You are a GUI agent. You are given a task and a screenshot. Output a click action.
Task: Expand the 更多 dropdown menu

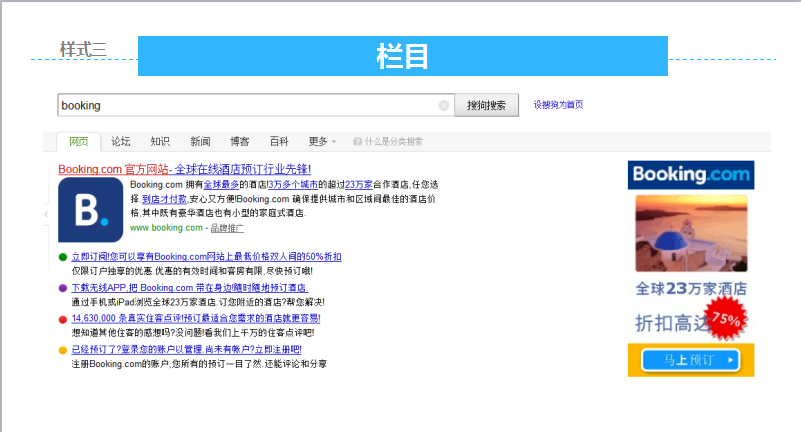[322, 142]
